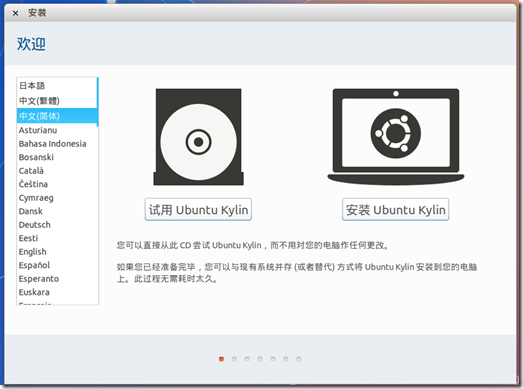Image resolution: width=523 pixels, height=389 pixels.
Task: Switch installer language to Español
Action: tap(57, 265)
